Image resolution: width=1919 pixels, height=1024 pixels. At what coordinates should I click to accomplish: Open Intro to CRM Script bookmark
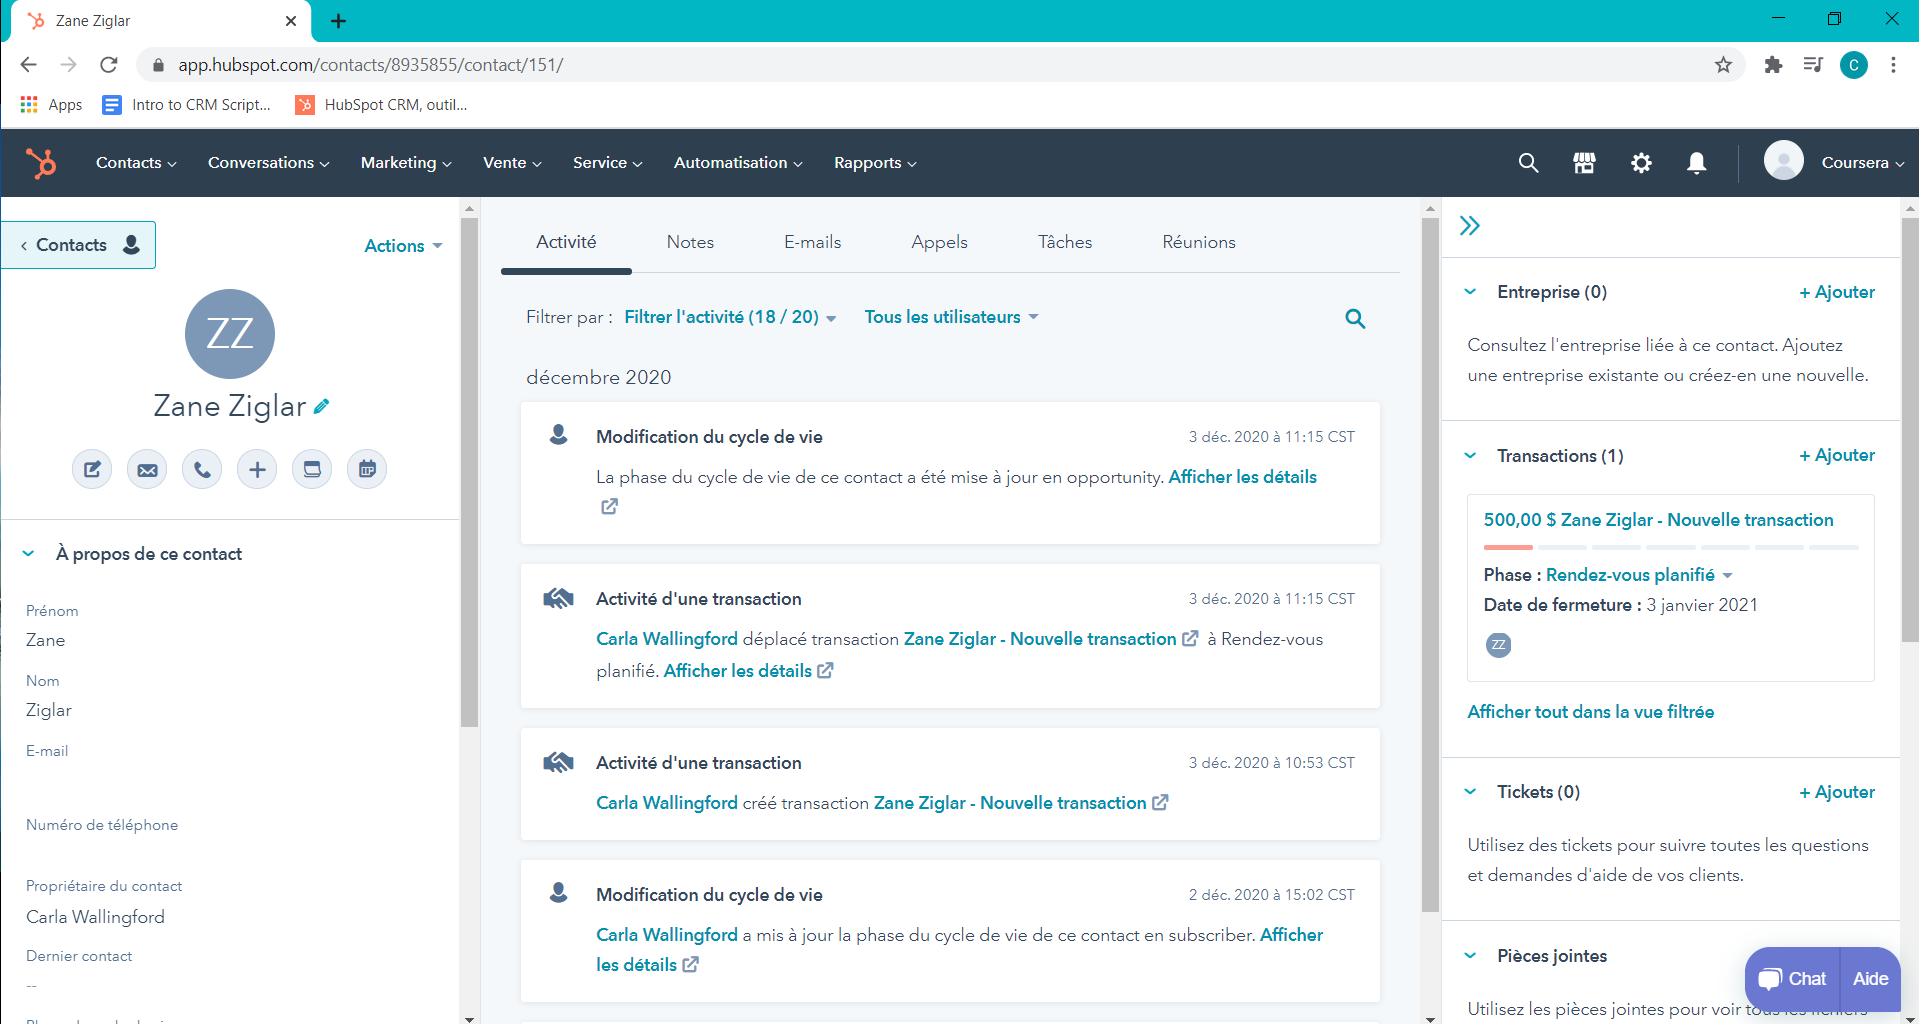coord(187,104)
